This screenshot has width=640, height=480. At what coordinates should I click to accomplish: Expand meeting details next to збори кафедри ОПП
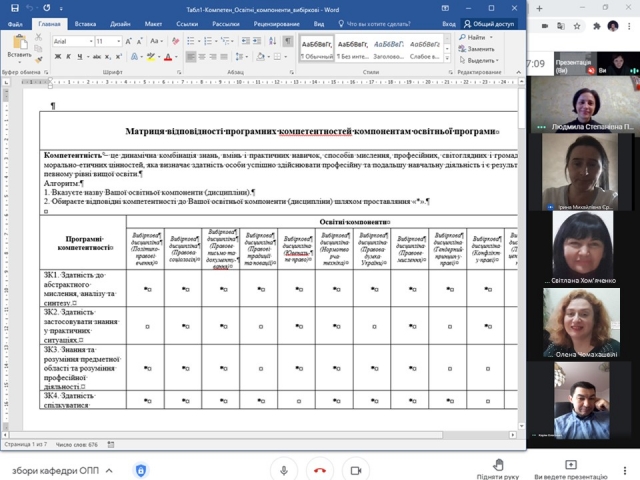click(x=111, y=471)
